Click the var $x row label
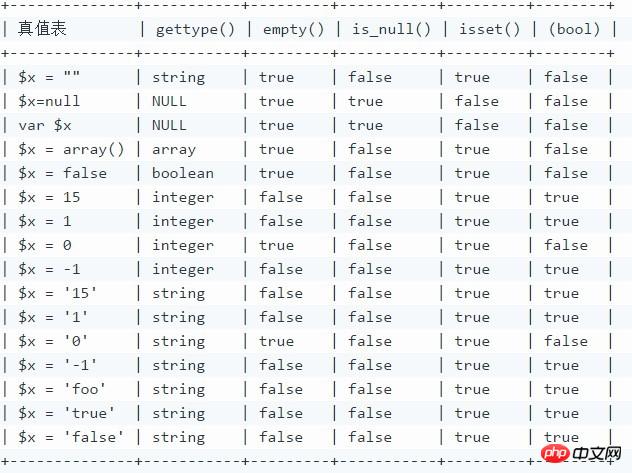632x473 pixels. pos(44,125)
